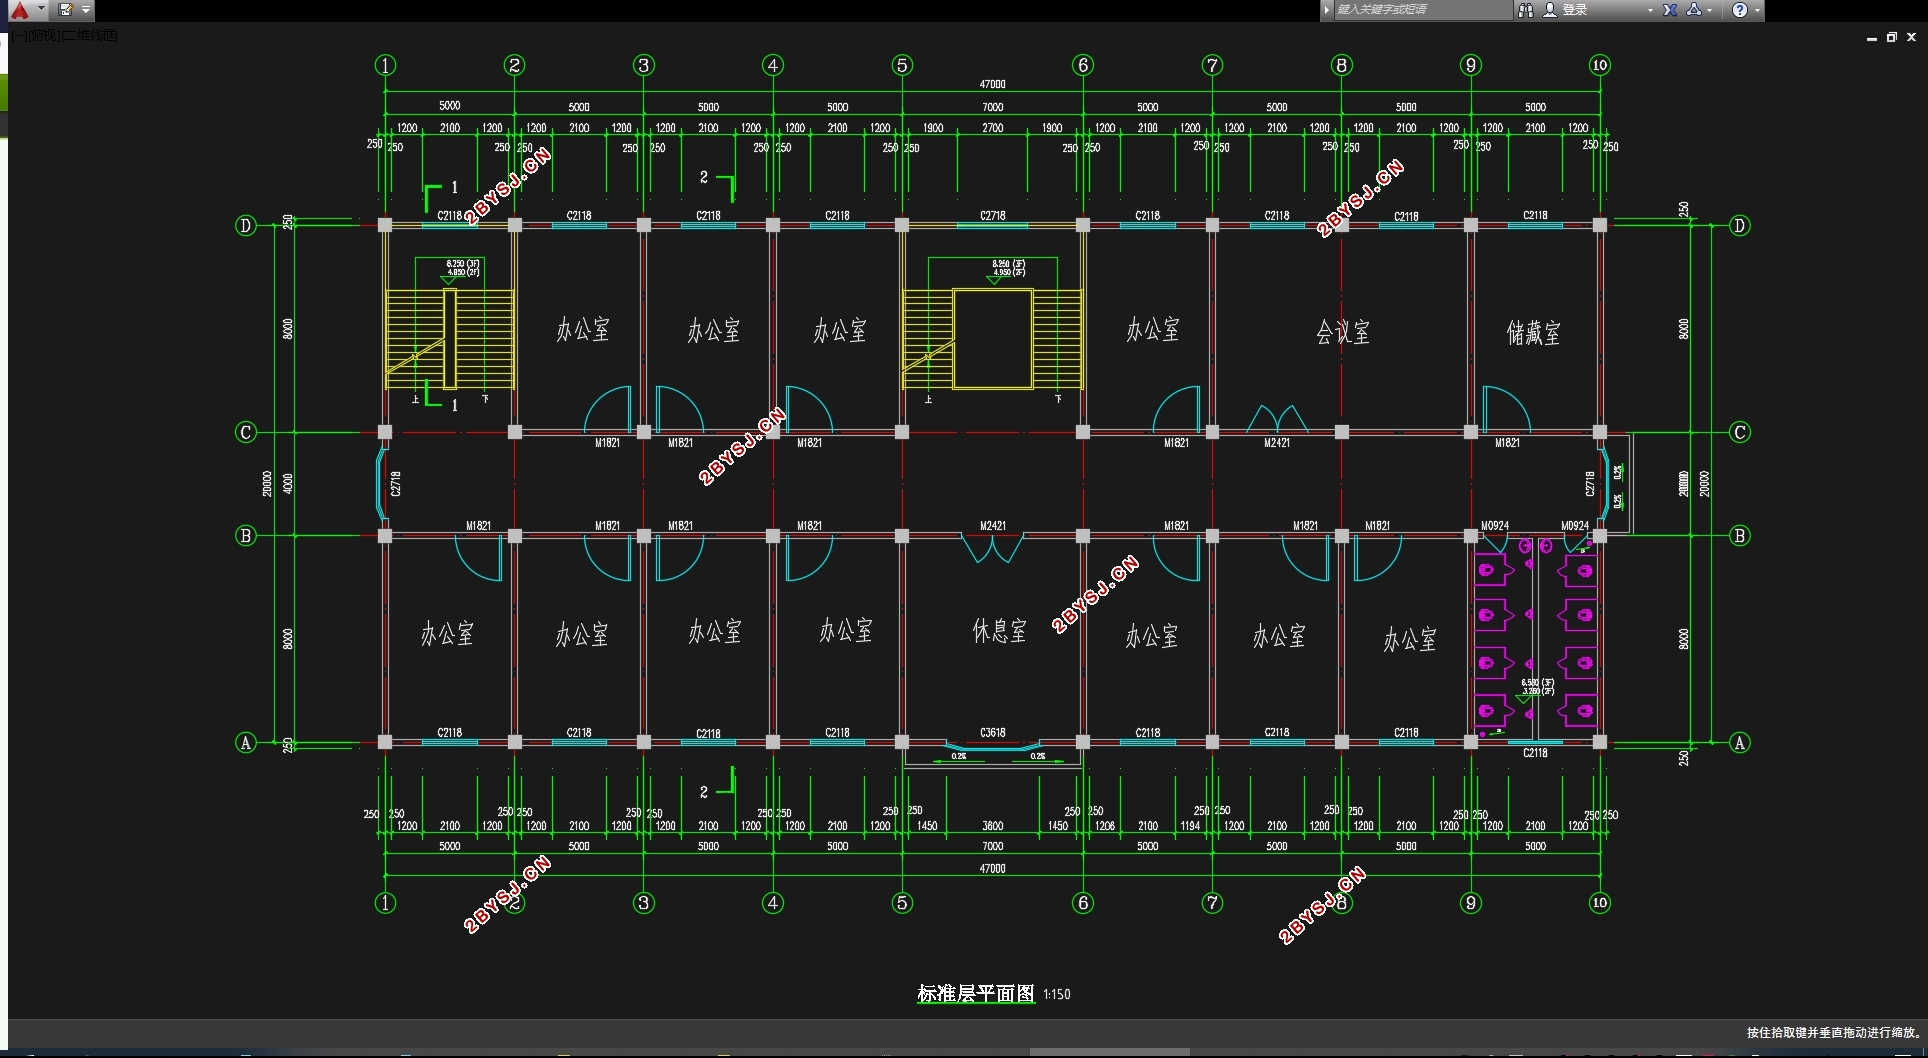Expand the arrow beside the AutoCAD logo
Image resolution: width=1928 pixels, height=1058 pixels.
click(41, 9)
